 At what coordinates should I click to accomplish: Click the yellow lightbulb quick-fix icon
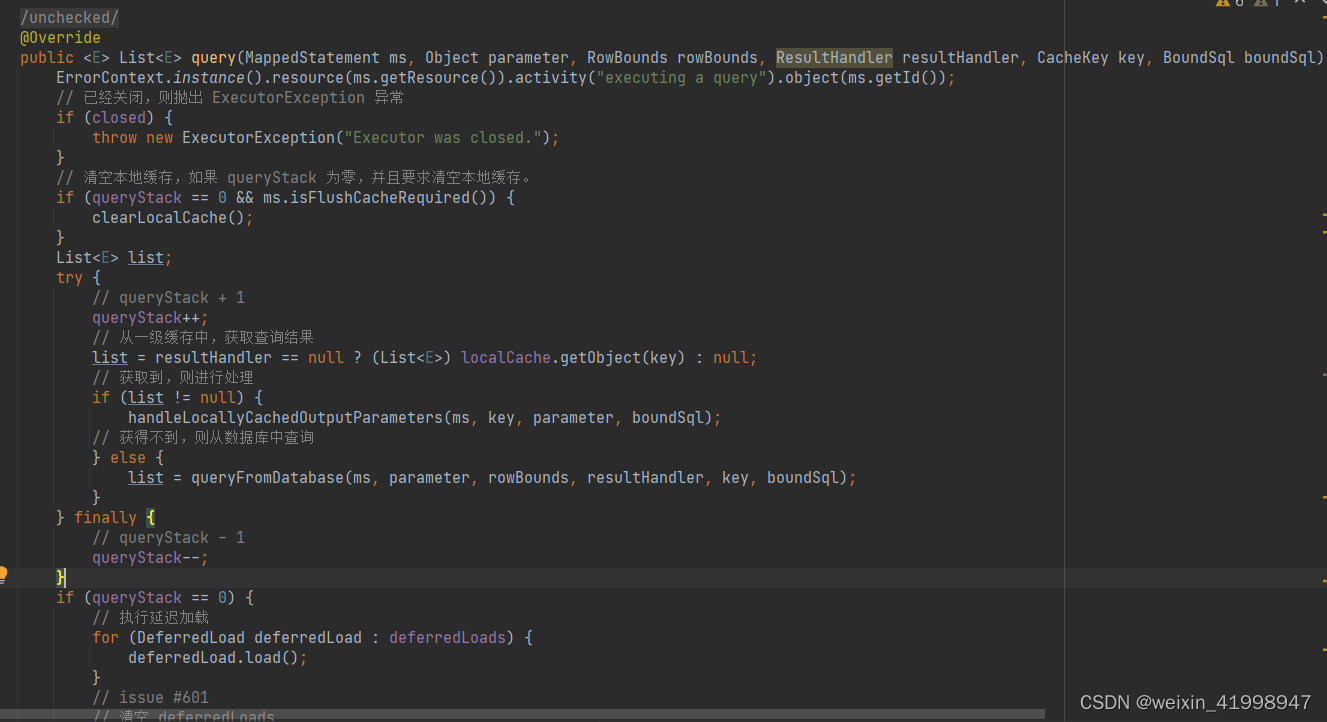click(3, 575)
